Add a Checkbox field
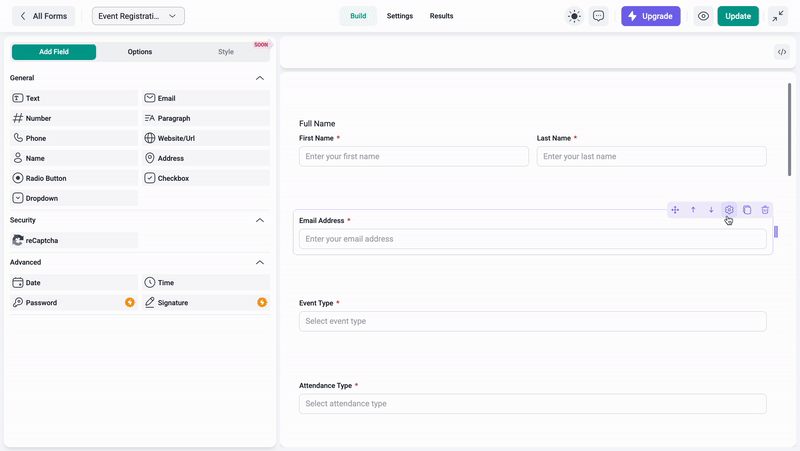Image resolution: width=800 pixels, height=451 pixels. click(206, 178)
